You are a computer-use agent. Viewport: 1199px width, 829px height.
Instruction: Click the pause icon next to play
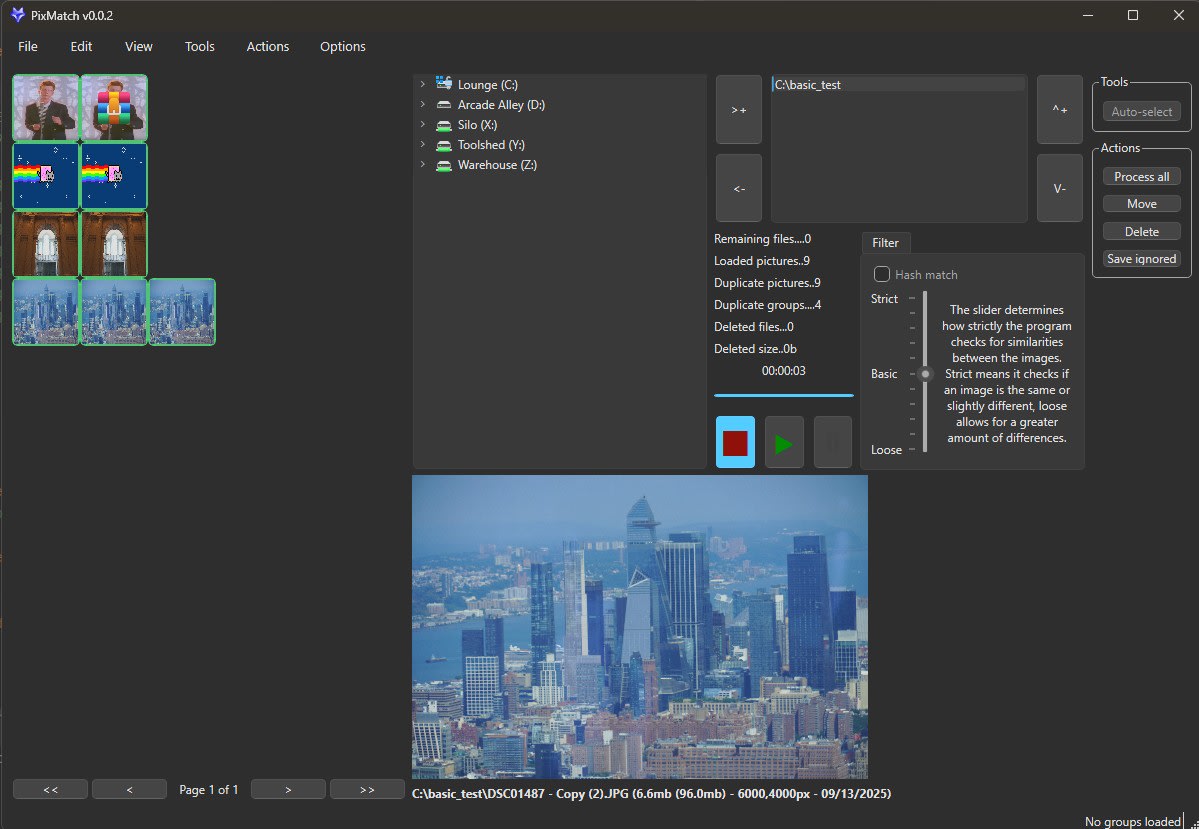click(x=833, y=441)
